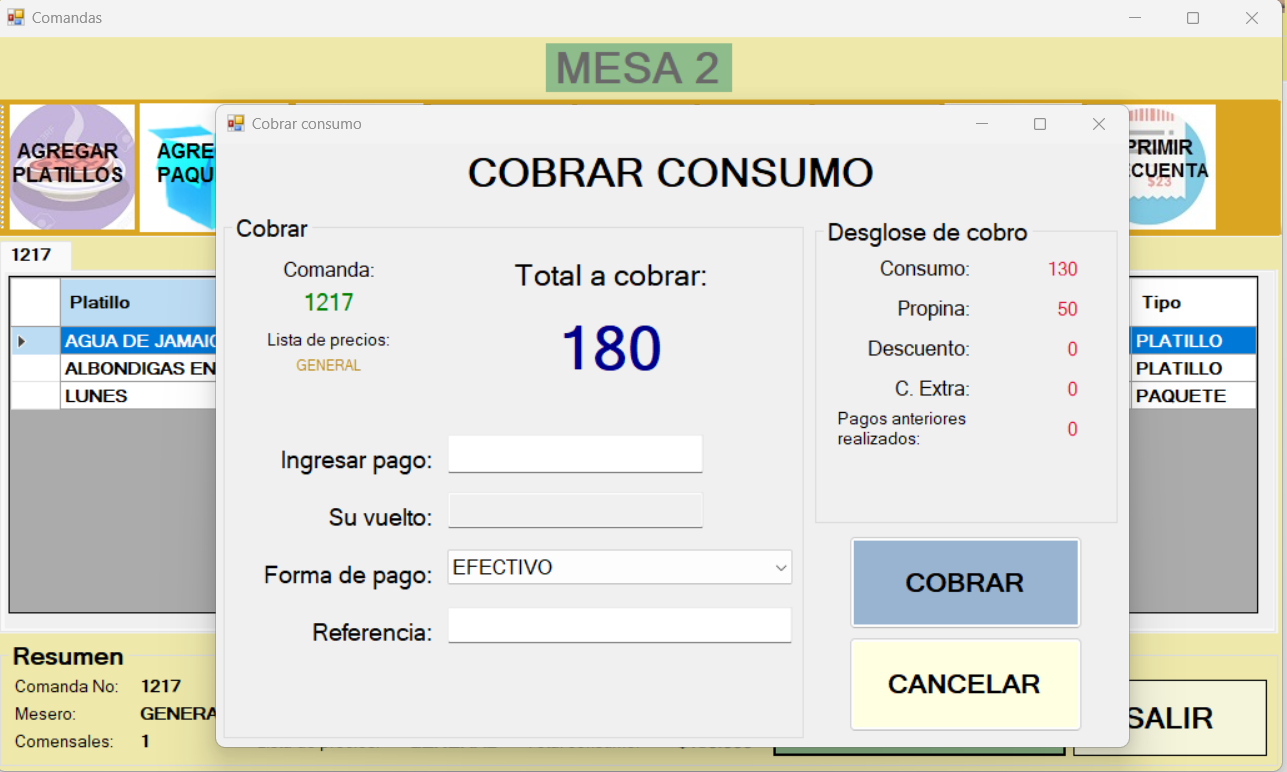The image size is (1287, 772).
Task: Select the 1217 comanda tab
Action: coord(32,255)
